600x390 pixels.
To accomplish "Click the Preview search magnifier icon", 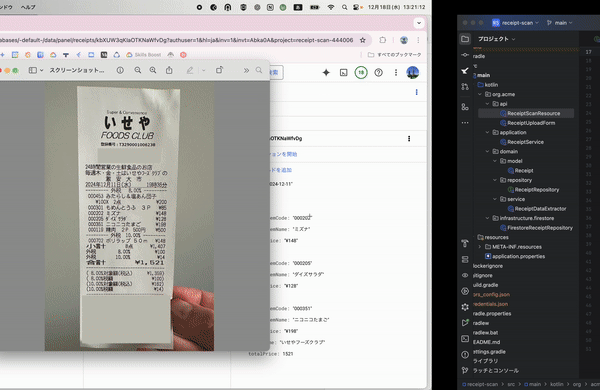I will [259, 70].
